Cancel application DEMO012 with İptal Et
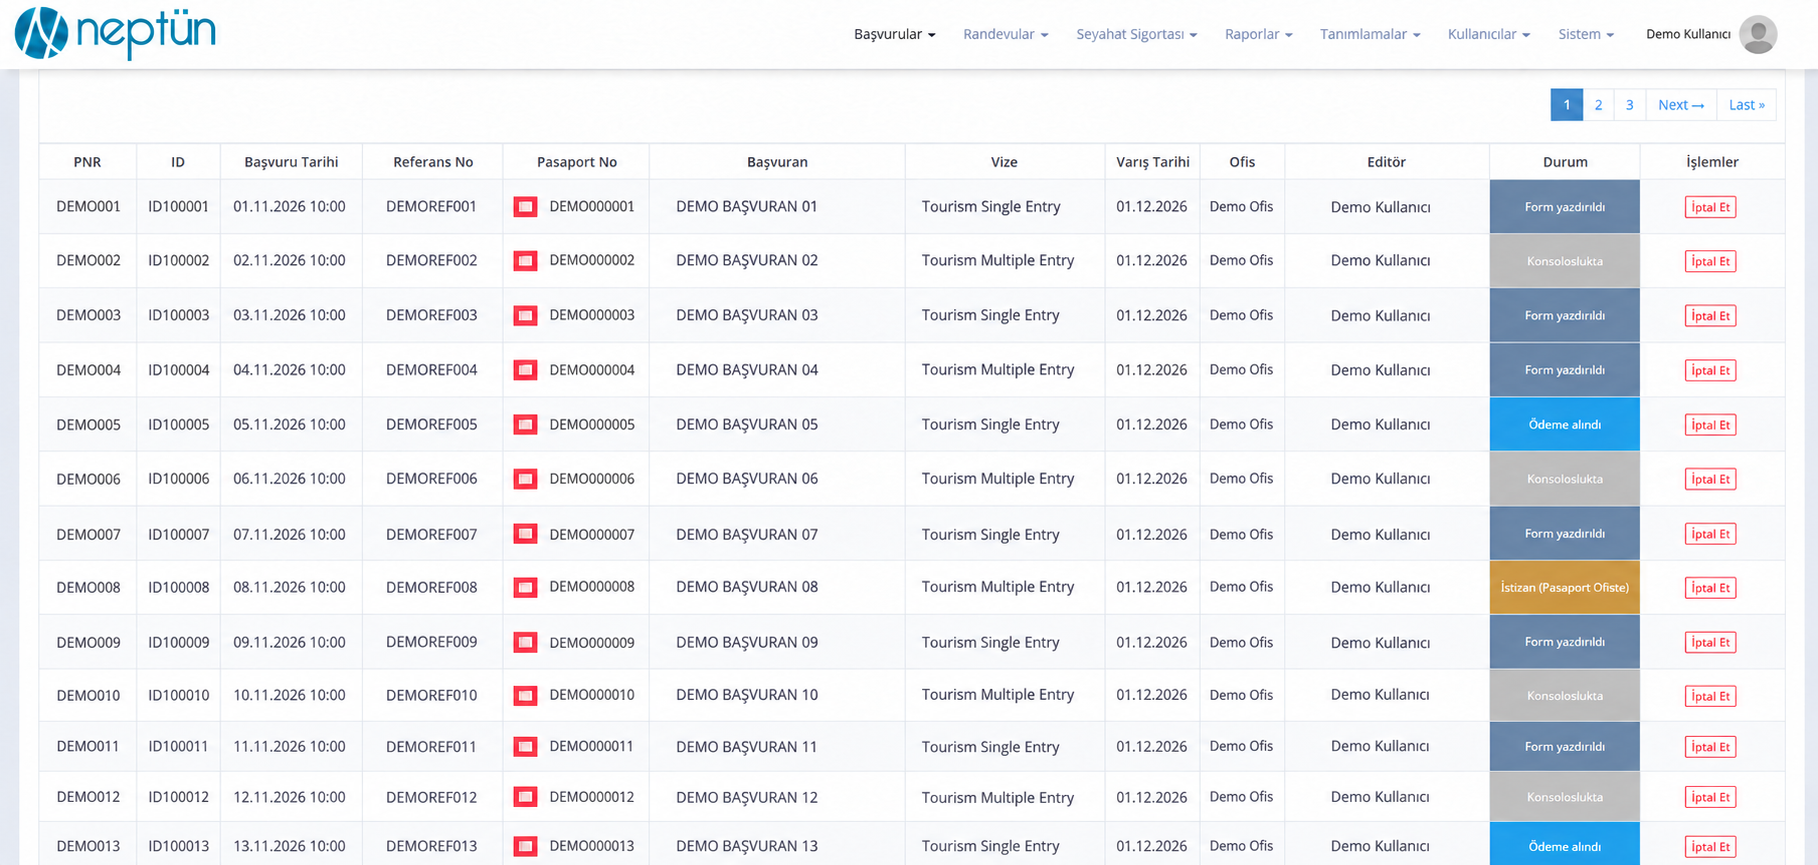 click(x=1711, y=797)
